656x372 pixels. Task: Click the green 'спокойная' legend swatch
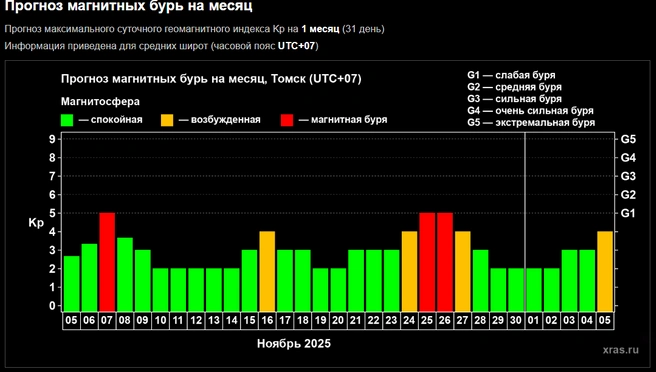(x=67, y=120)
